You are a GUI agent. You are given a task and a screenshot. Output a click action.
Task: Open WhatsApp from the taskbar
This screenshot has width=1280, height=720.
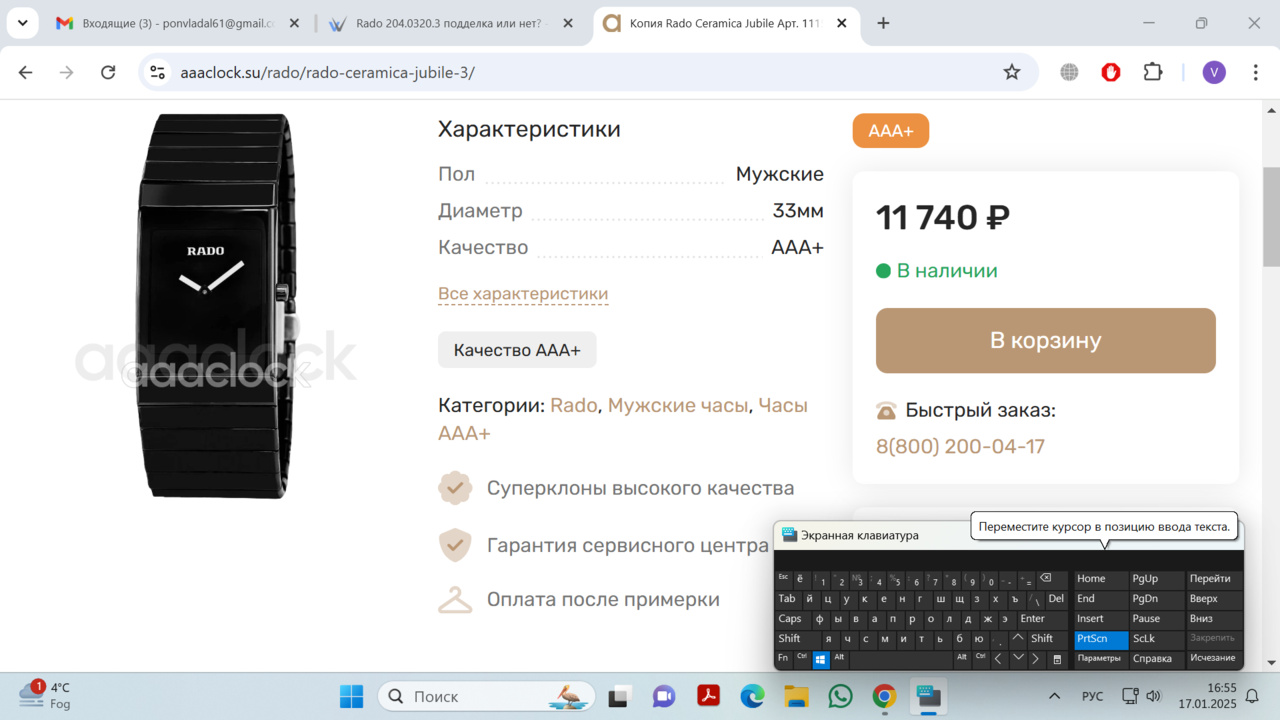[x=840, y=696]
